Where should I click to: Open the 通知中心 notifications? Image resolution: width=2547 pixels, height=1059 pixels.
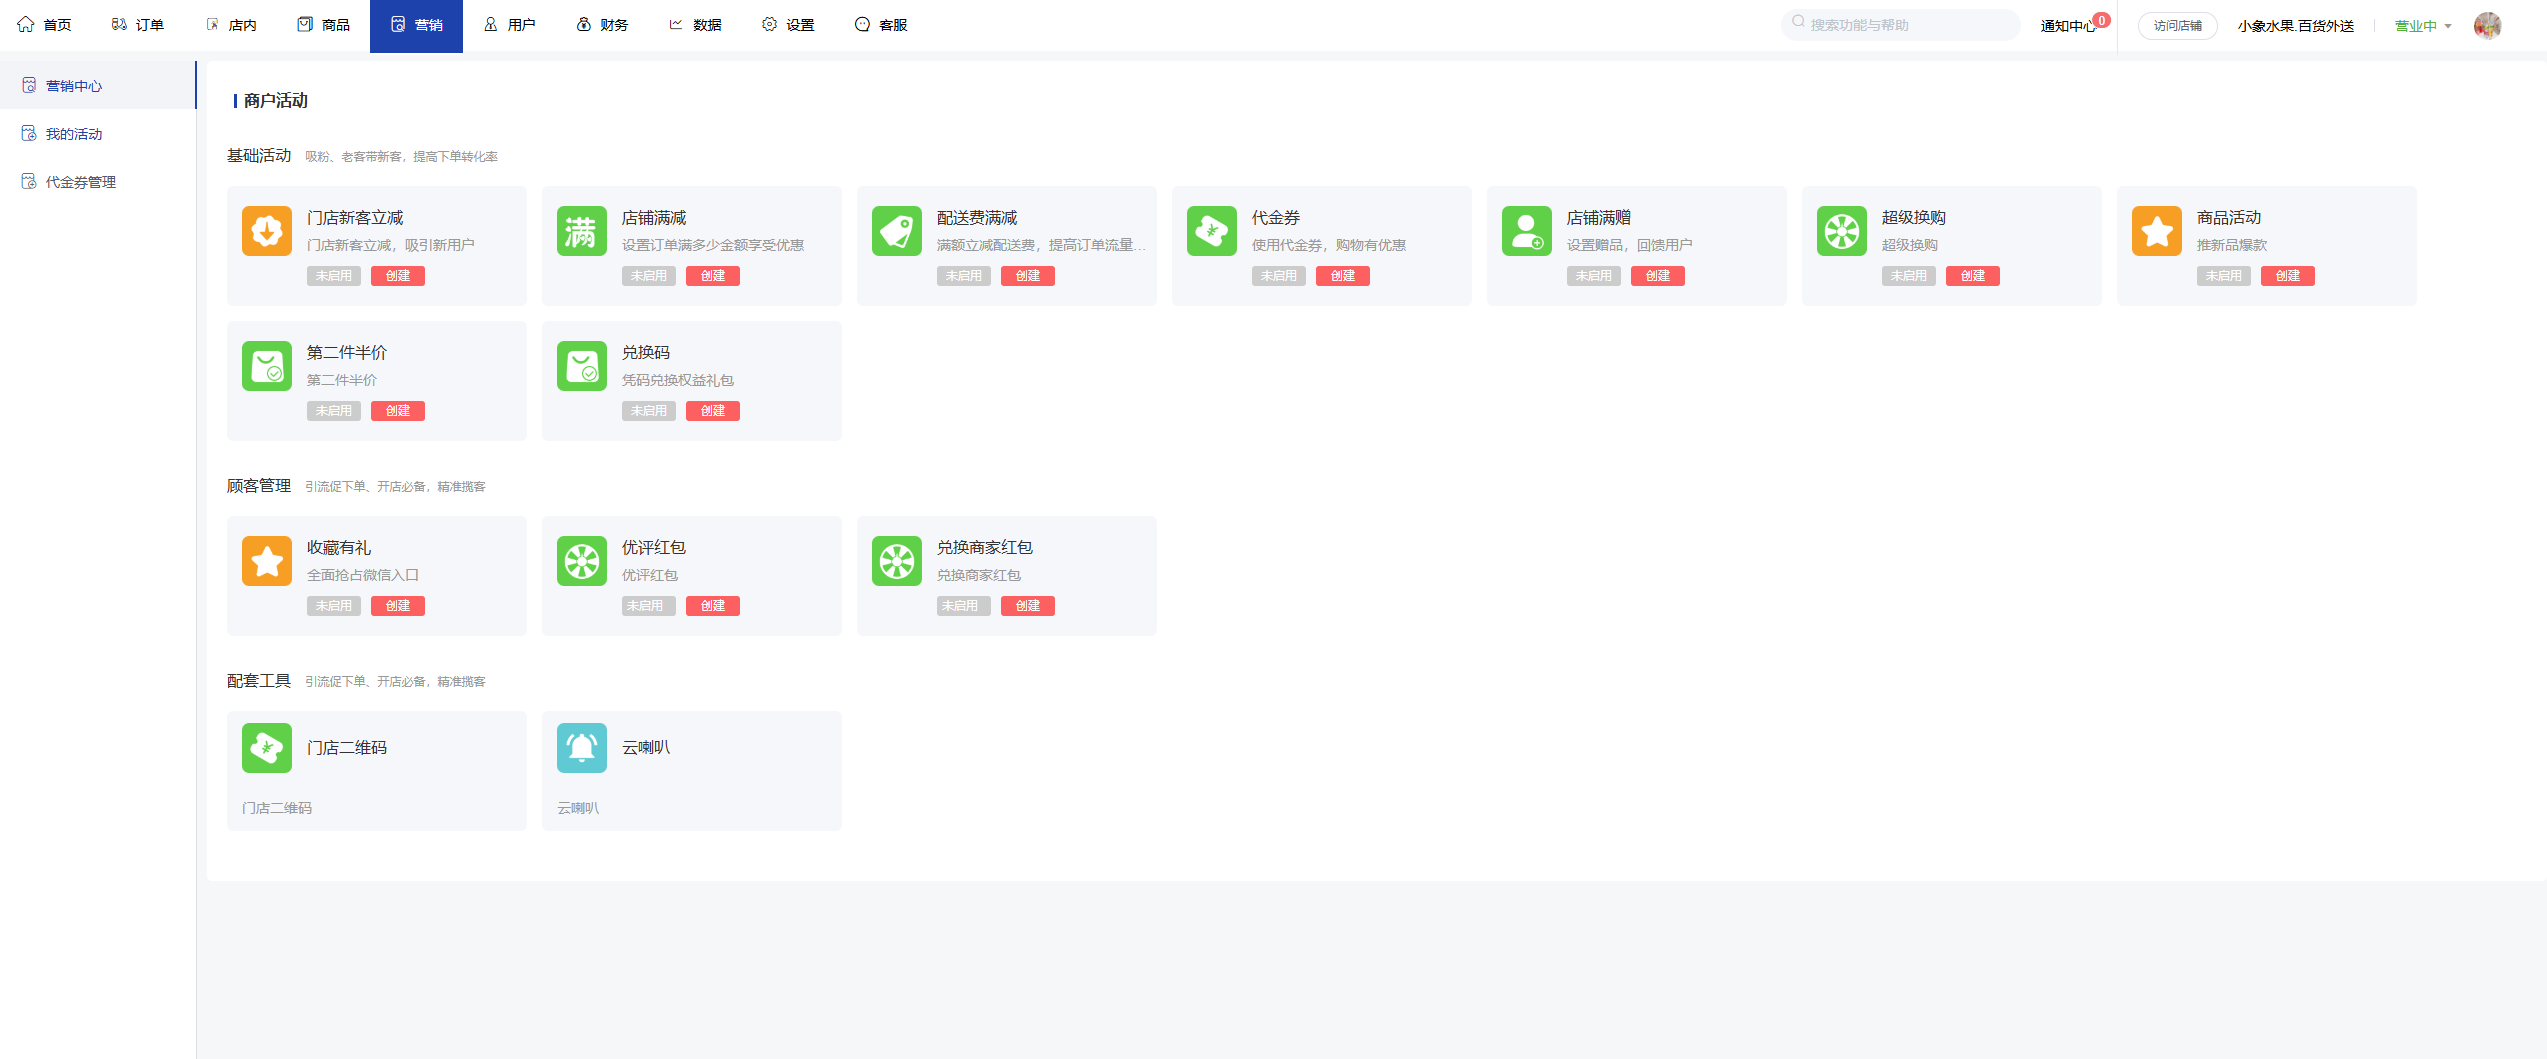2067,26
